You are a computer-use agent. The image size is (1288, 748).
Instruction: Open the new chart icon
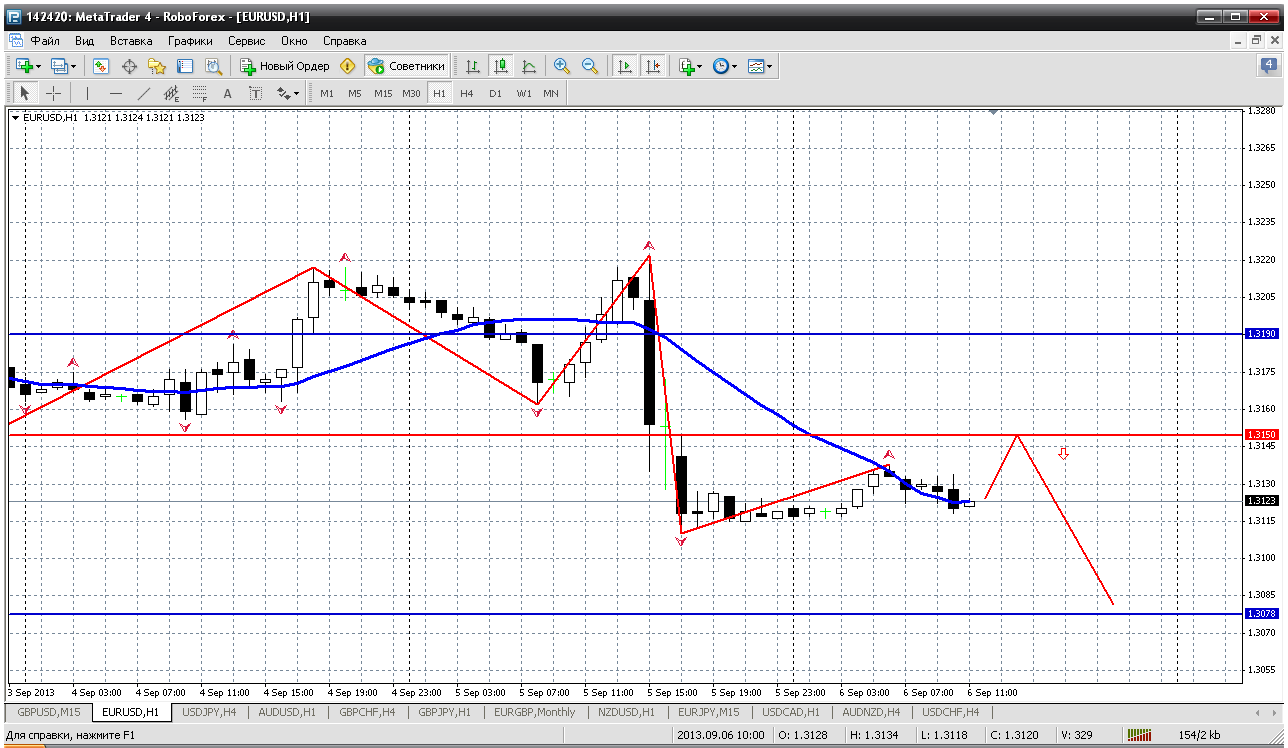coord(24,66)
